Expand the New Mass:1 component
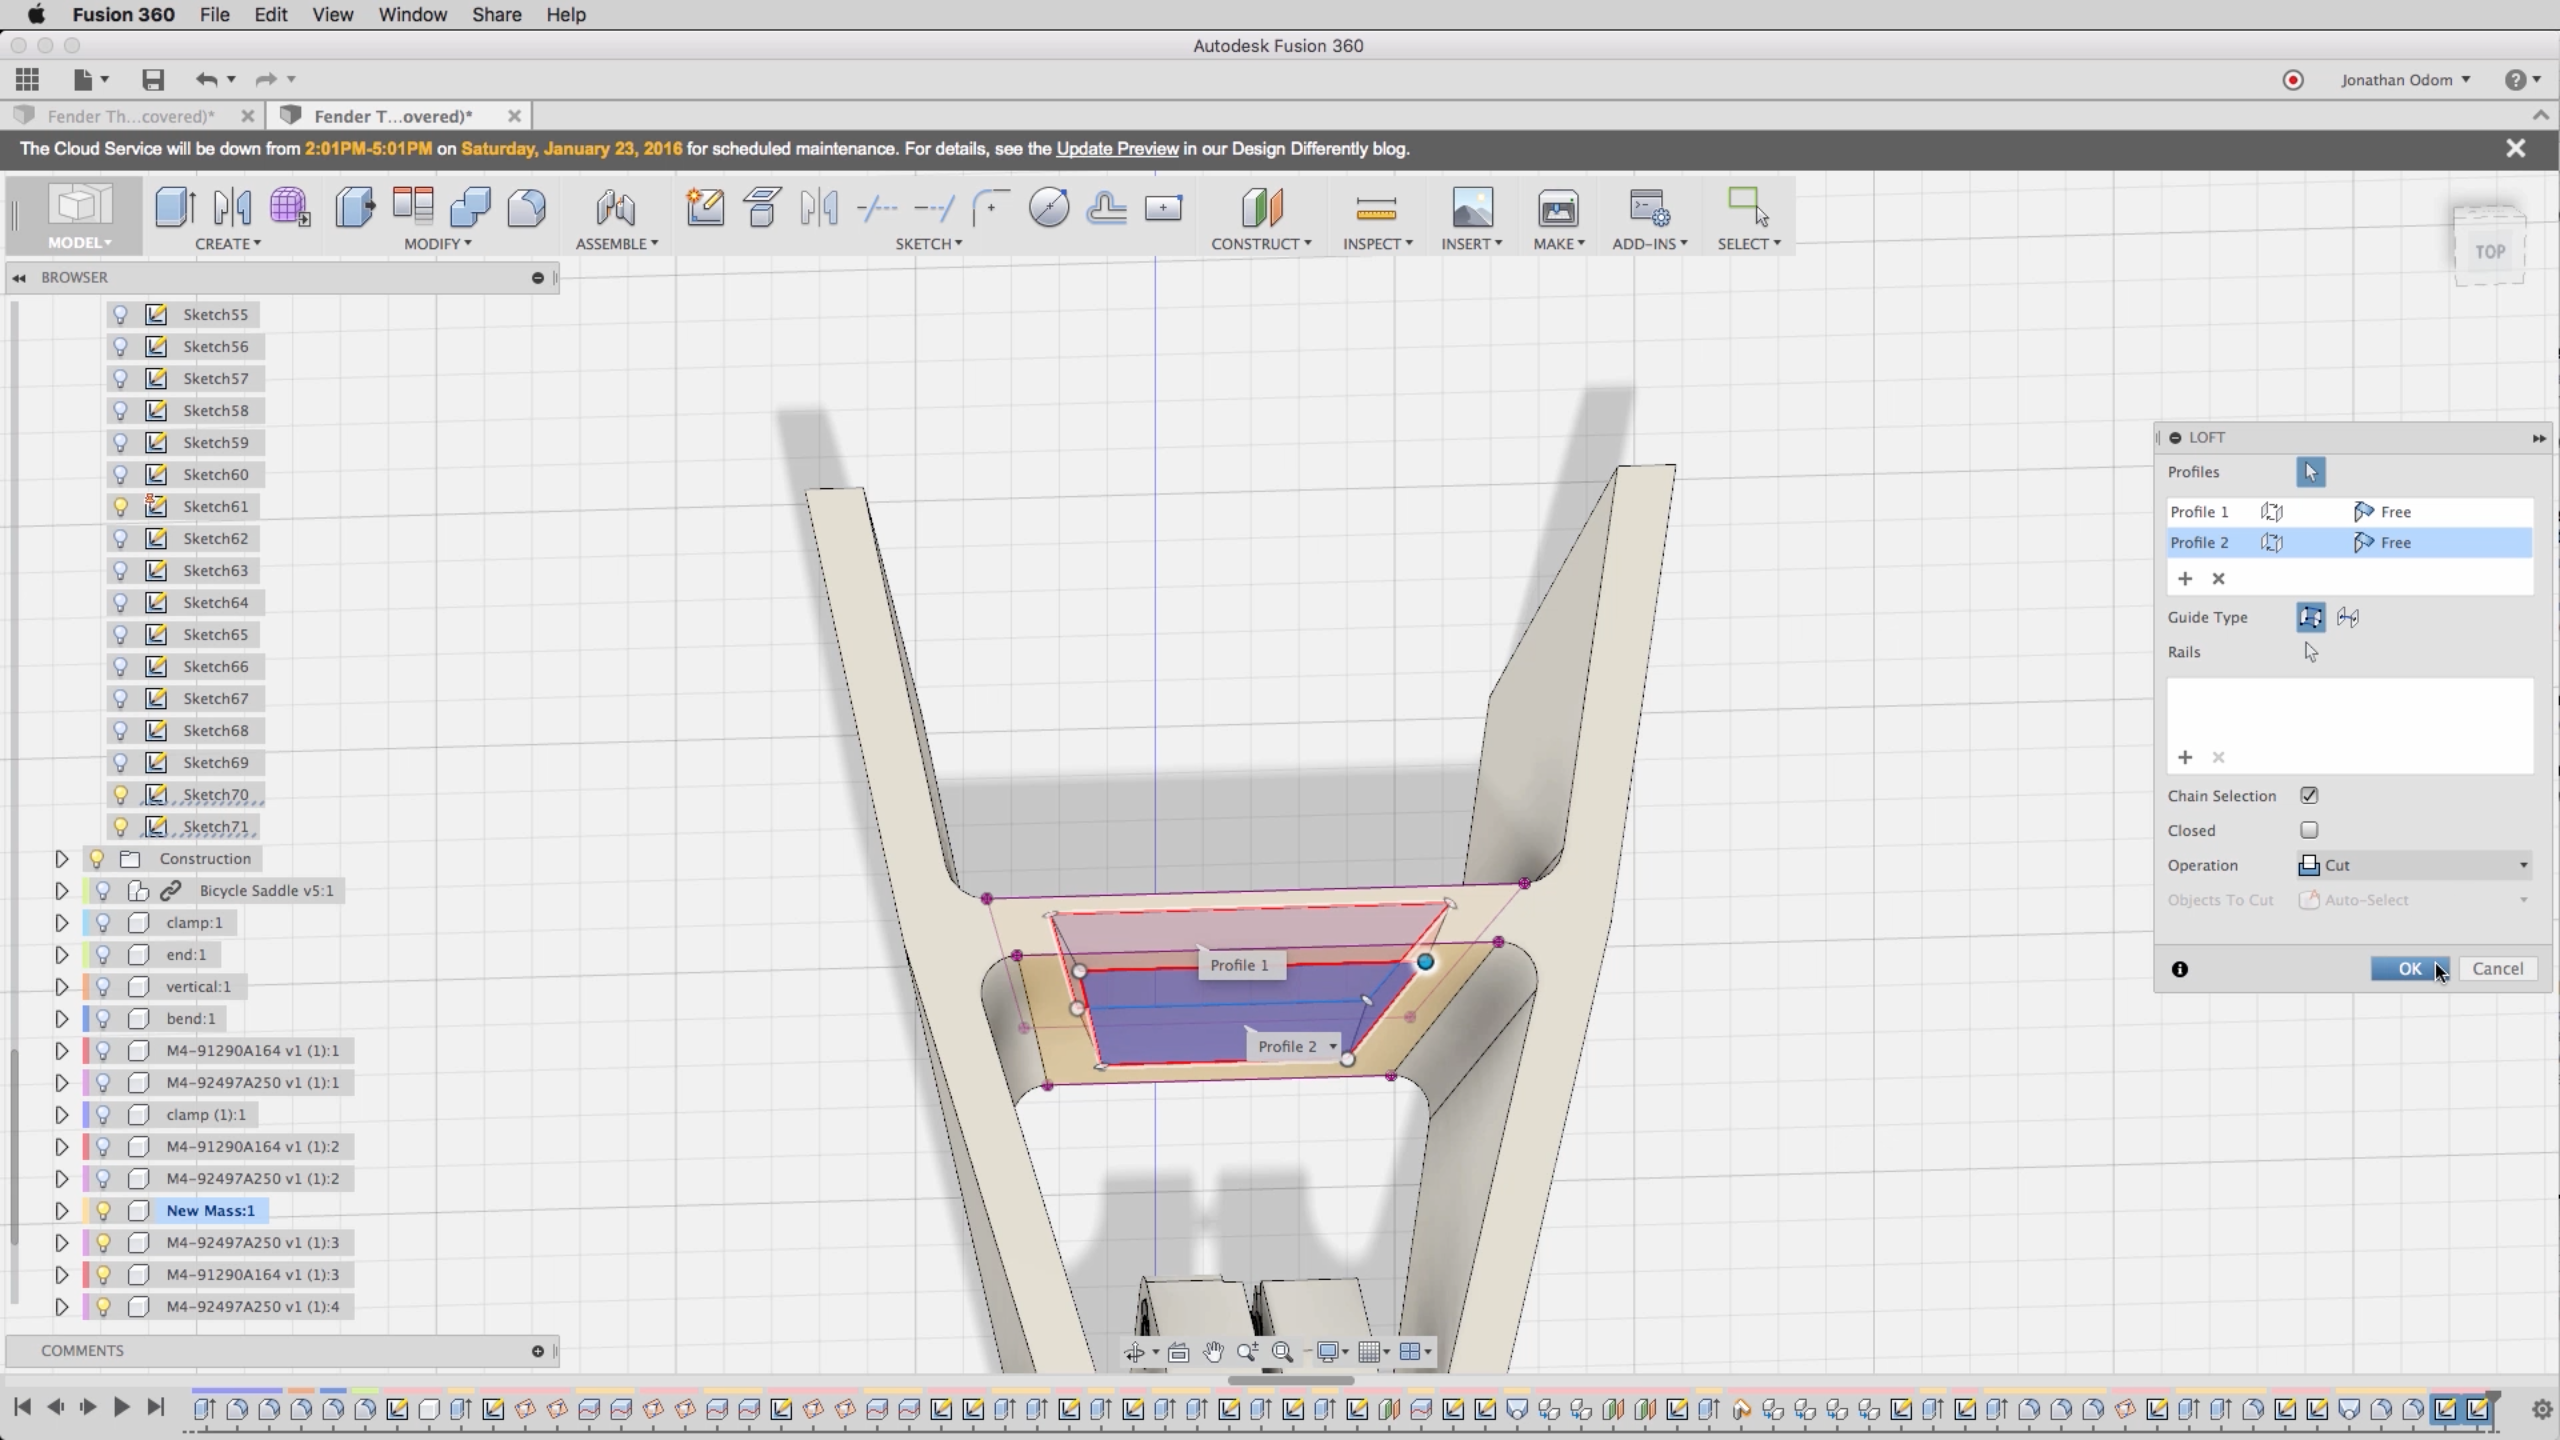Screen dimensions: 2560x1440 coord(61,1210)
